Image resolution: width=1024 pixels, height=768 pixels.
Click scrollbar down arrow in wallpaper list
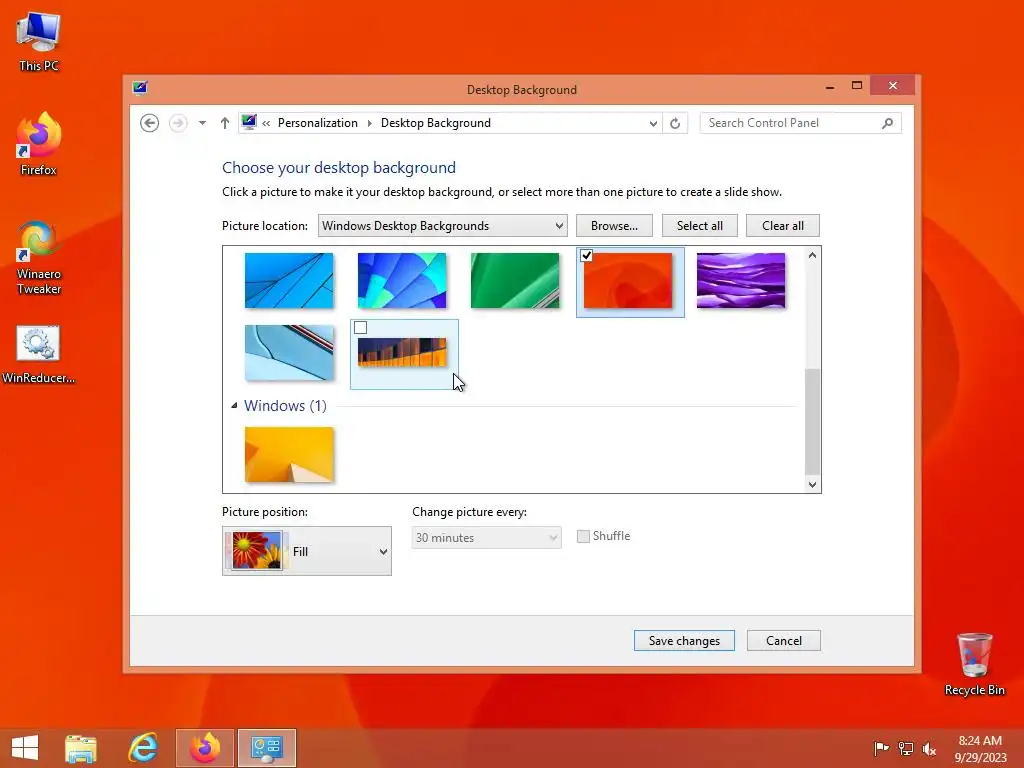812,485
